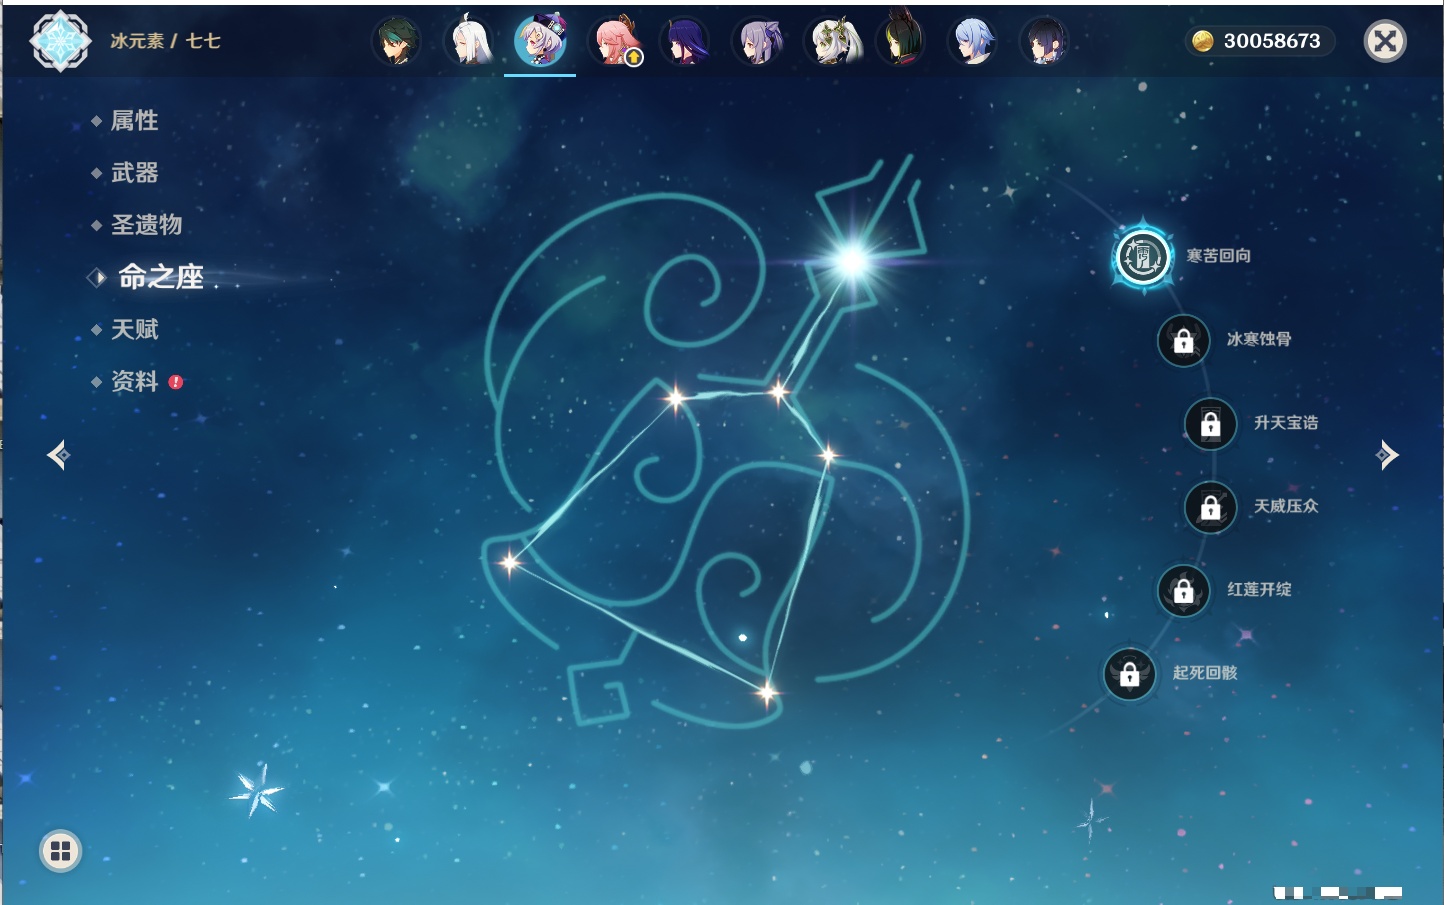1444x905 pixels.
Task: Open the locked 红莲开绽 constellation node
Action: (x=1184, y=590)
